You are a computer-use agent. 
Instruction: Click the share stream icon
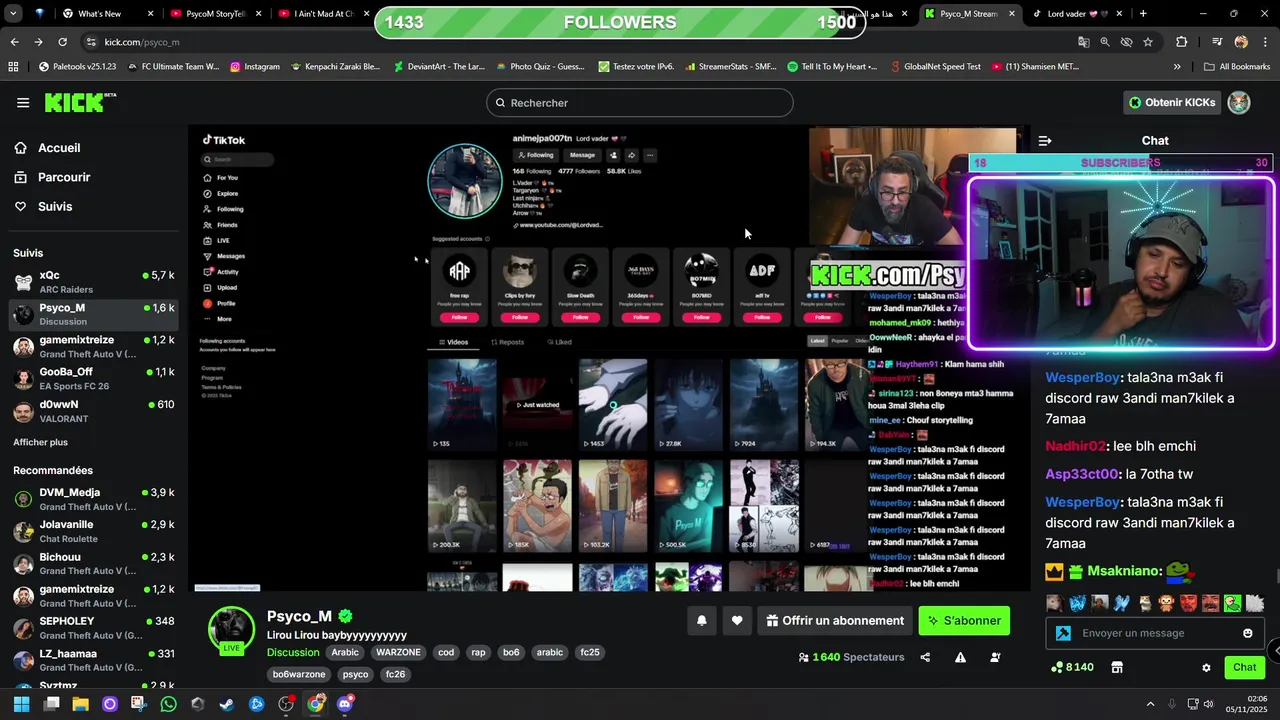[x=925, y=658]
